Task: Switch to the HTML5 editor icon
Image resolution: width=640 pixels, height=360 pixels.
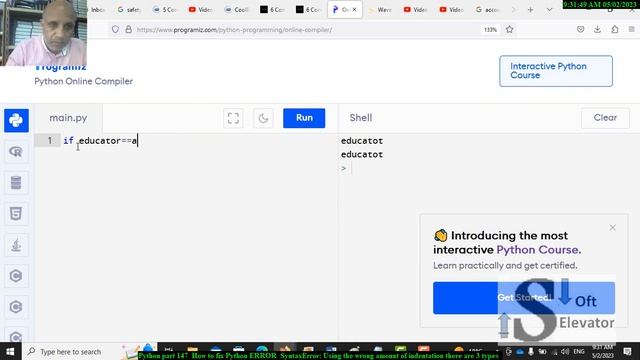Action: (16, 214)
